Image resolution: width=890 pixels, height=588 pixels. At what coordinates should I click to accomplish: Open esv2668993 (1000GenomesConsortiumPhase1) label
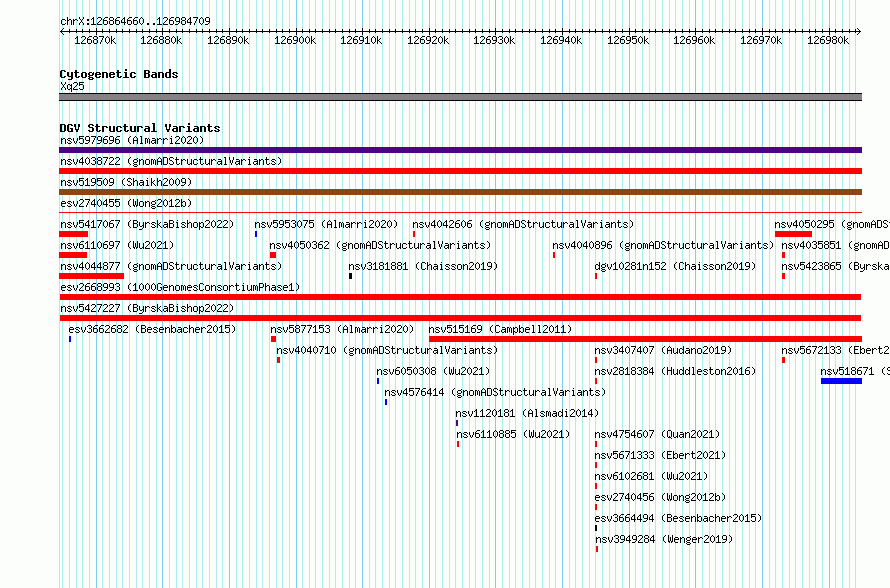pyautogui.click(x=180, y=287)
